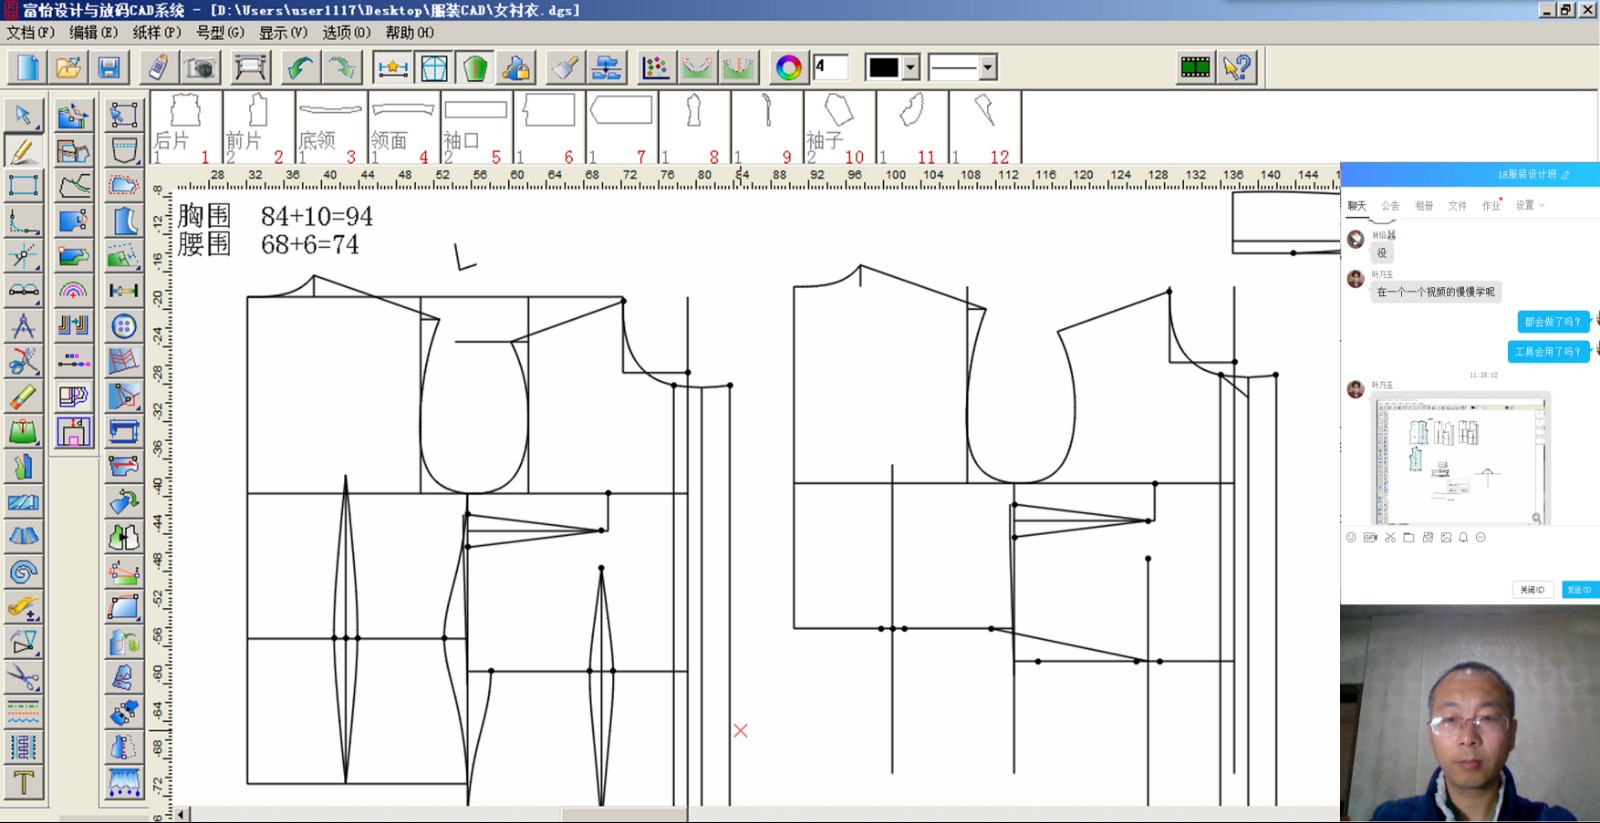Select the compass tool in left toolbar
1600x823 pixels.
23,326
